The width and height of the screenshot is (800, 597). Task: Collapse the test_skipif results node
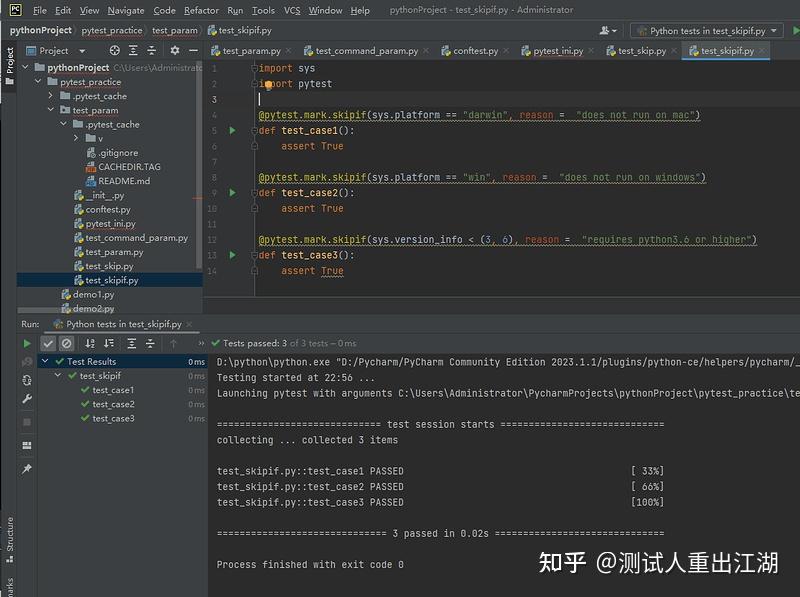click(58, 375)
